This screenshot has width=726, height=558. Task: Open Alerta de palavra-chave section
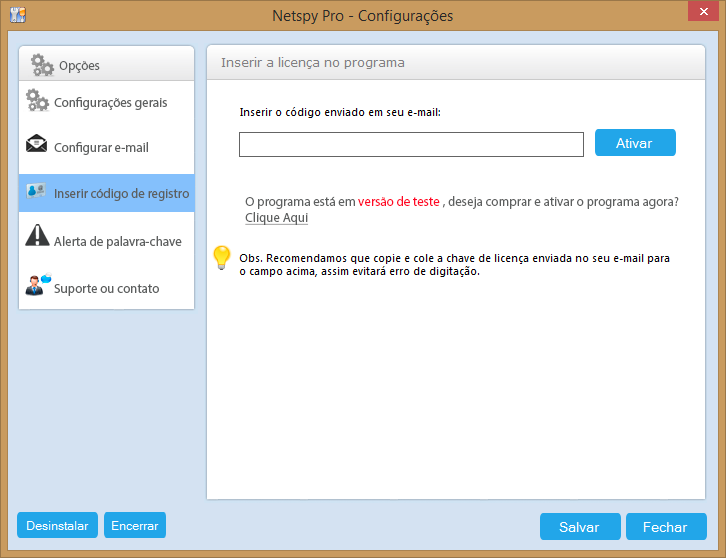106,241
